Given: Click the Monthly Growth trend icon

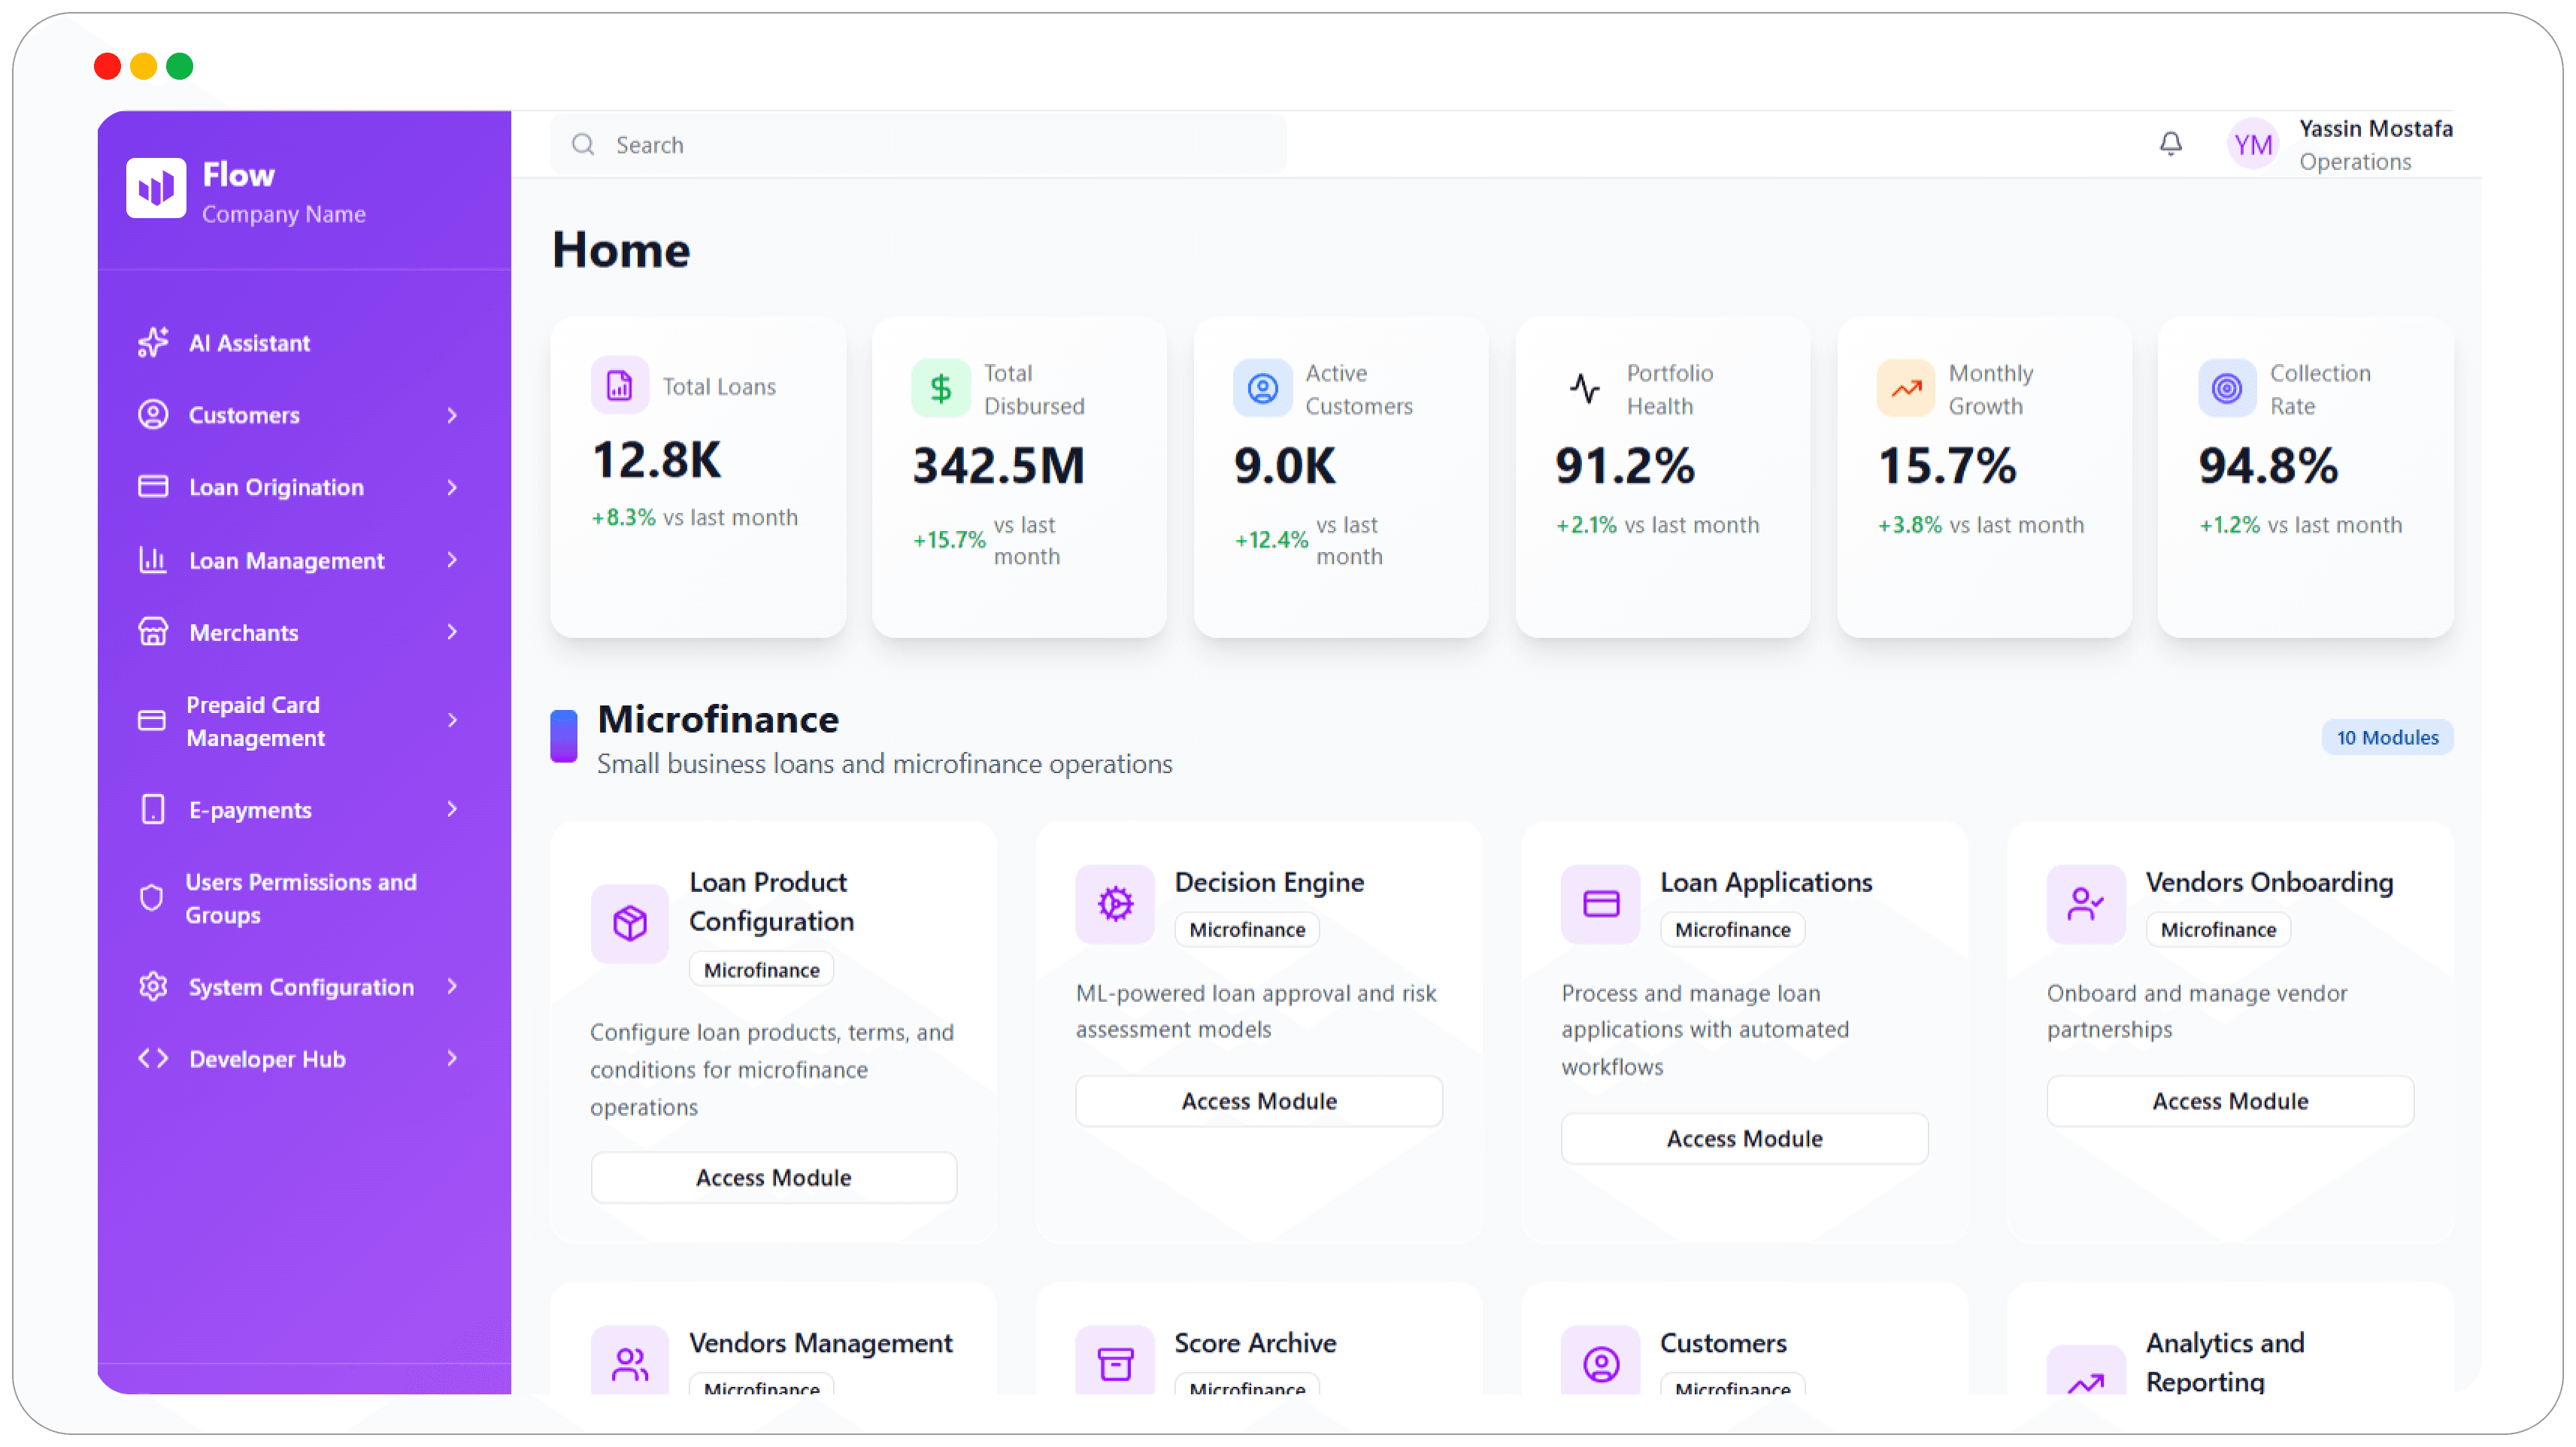Looking at the screenshot, I should coord(1905,388).
